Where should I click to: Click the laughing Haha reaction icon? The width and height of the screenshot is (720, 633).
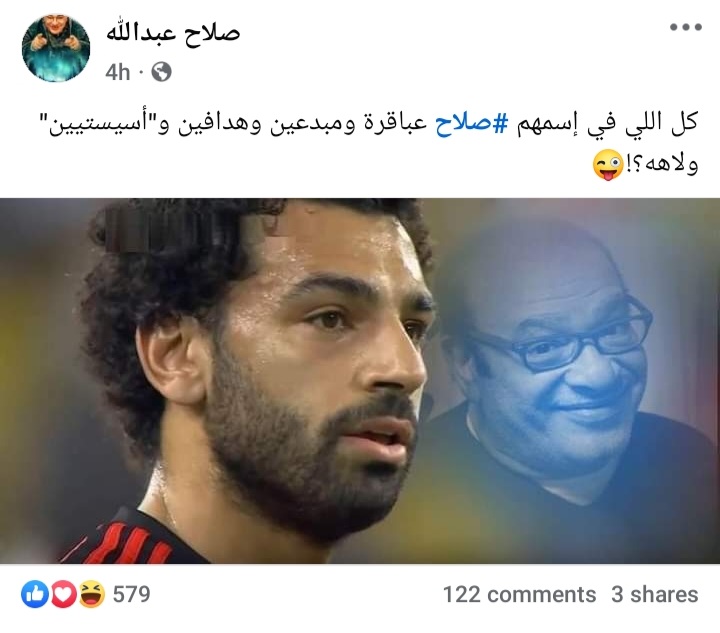(x=91, y=594)
